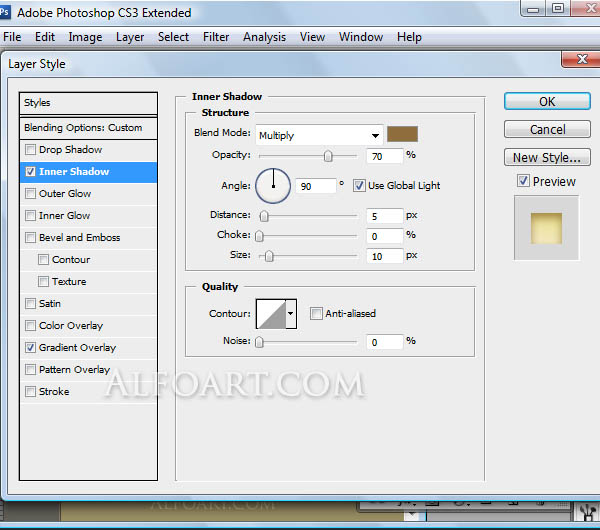Viewport: 600px width, 530px height.
Task: Click the Distance value field showing 5
Action: coord(385,216)
